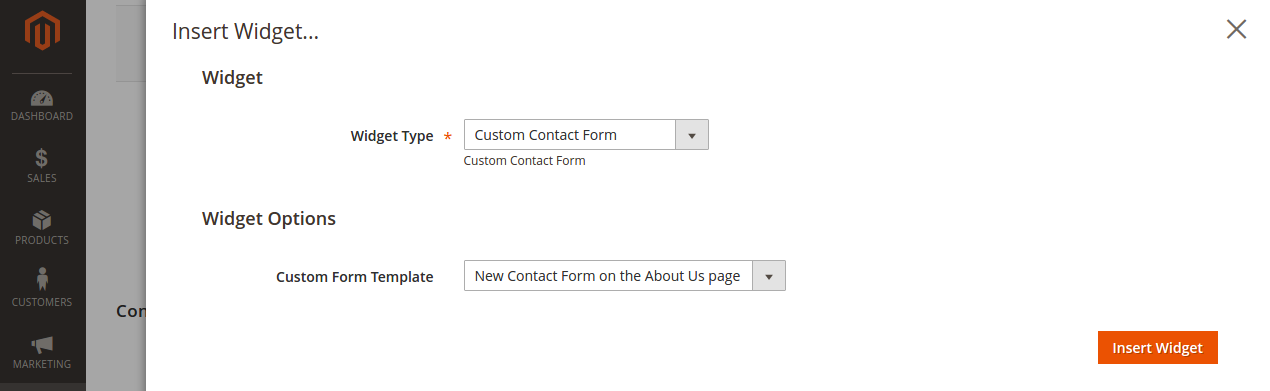Viewport: 1270px width, 391px height.
Task: Click the Custom Form Template dropdown arrow
Action: click(x=769, y=276)
